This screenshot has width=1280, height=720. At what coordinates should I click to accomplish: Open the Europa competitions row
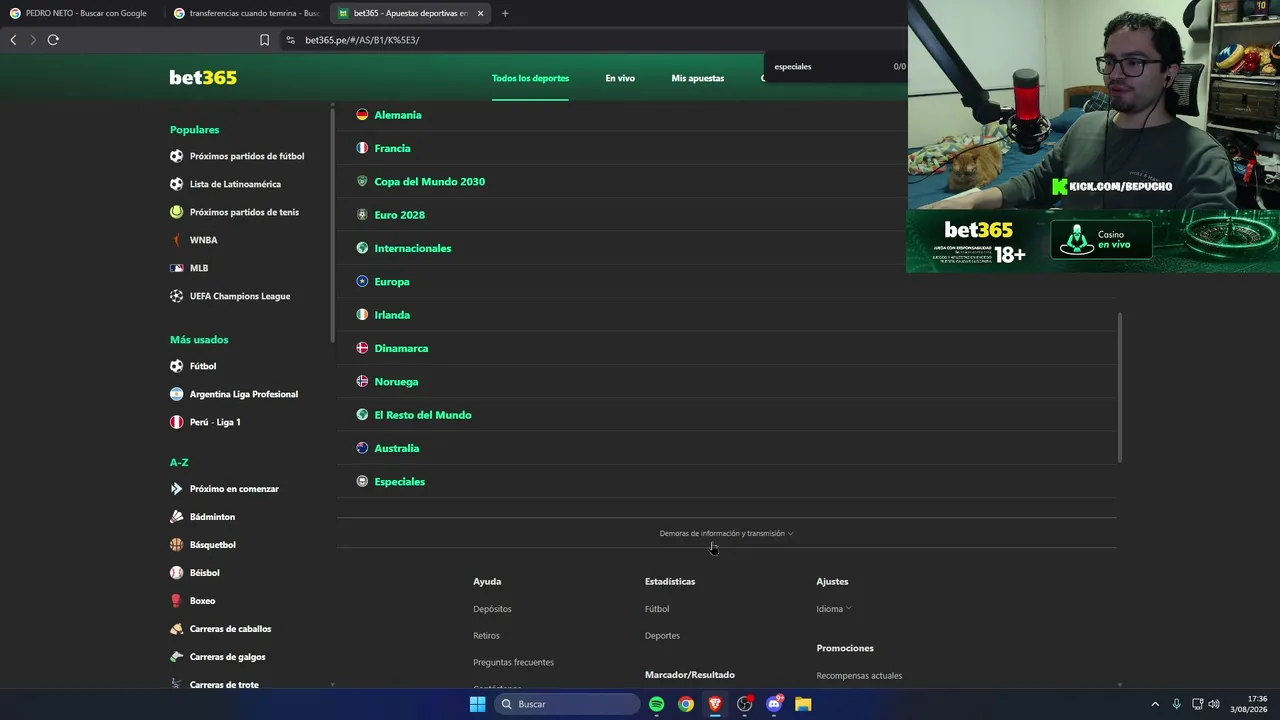(726, 281)
